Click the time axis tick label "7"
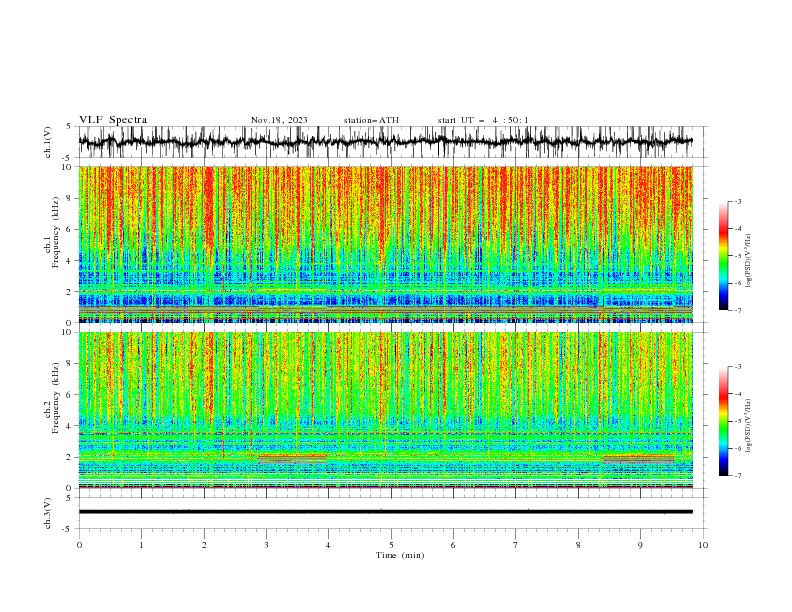 click(x=516, y=545)
